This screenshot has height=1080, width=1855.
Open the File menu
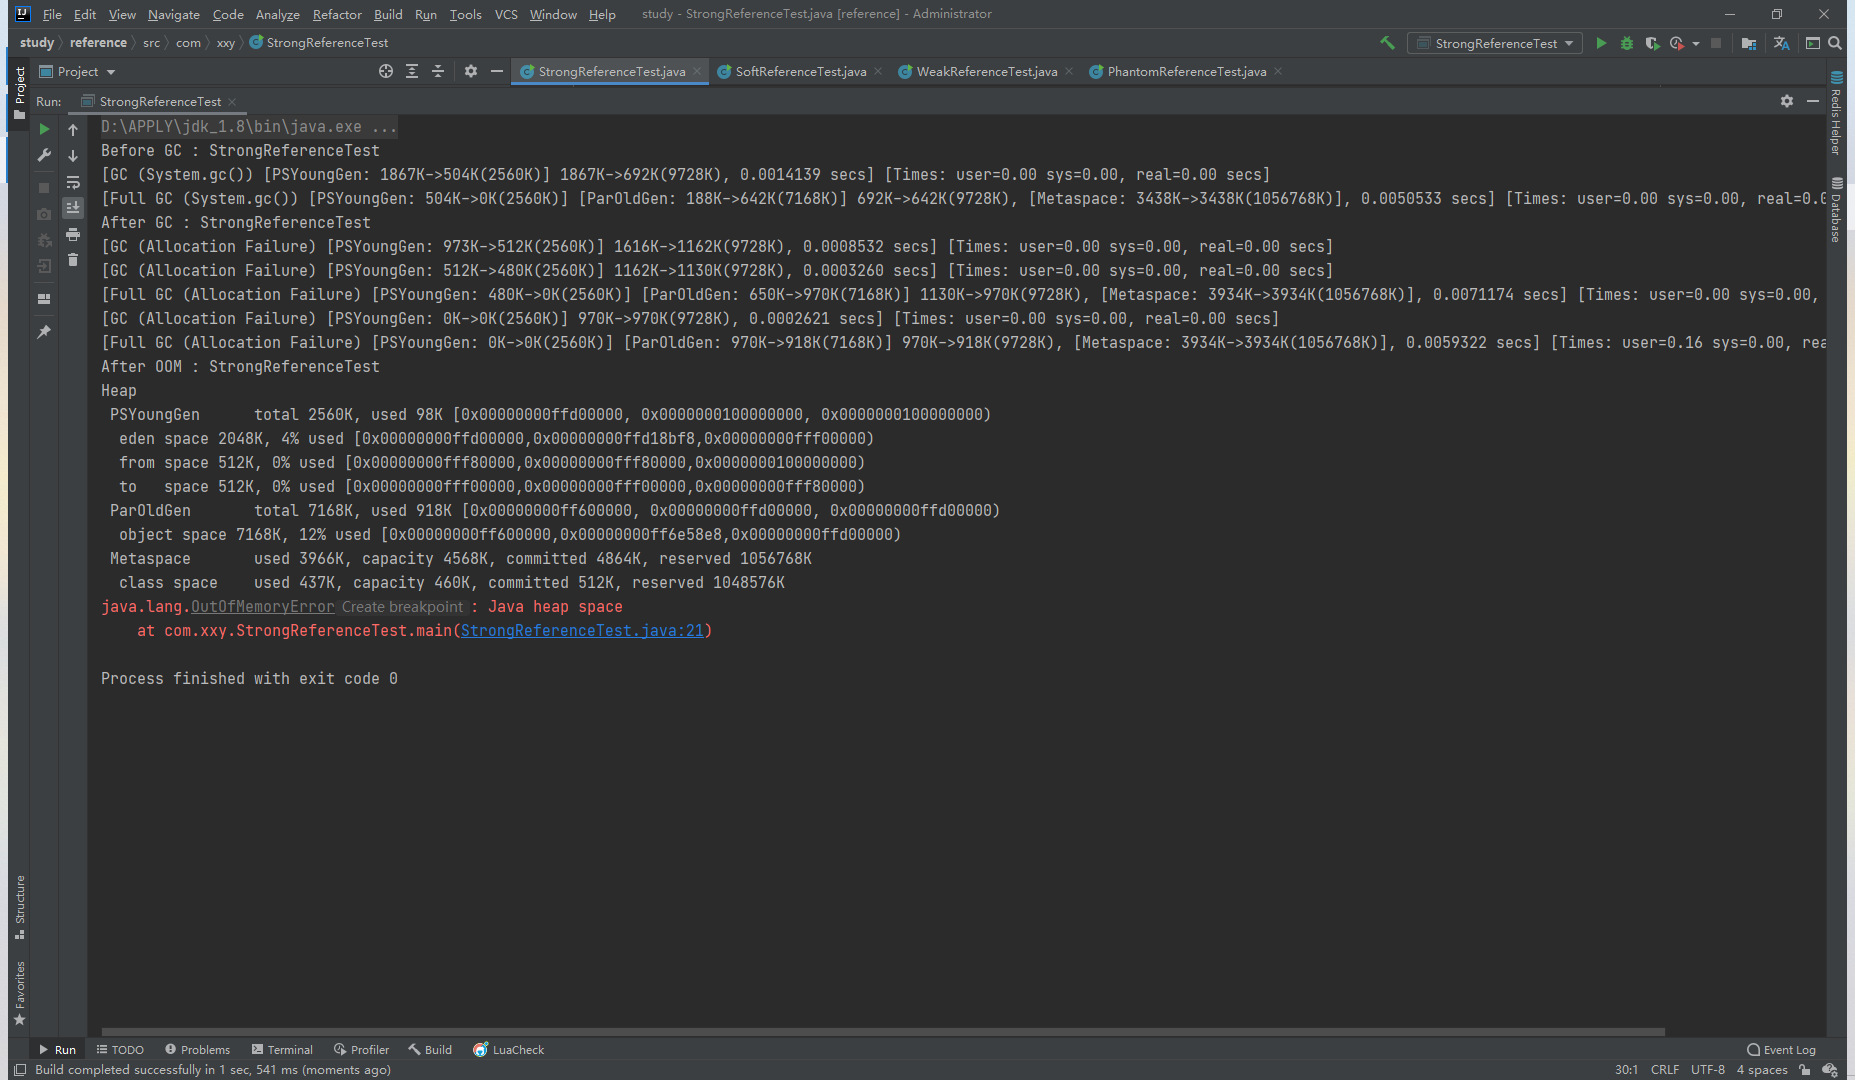52,14
